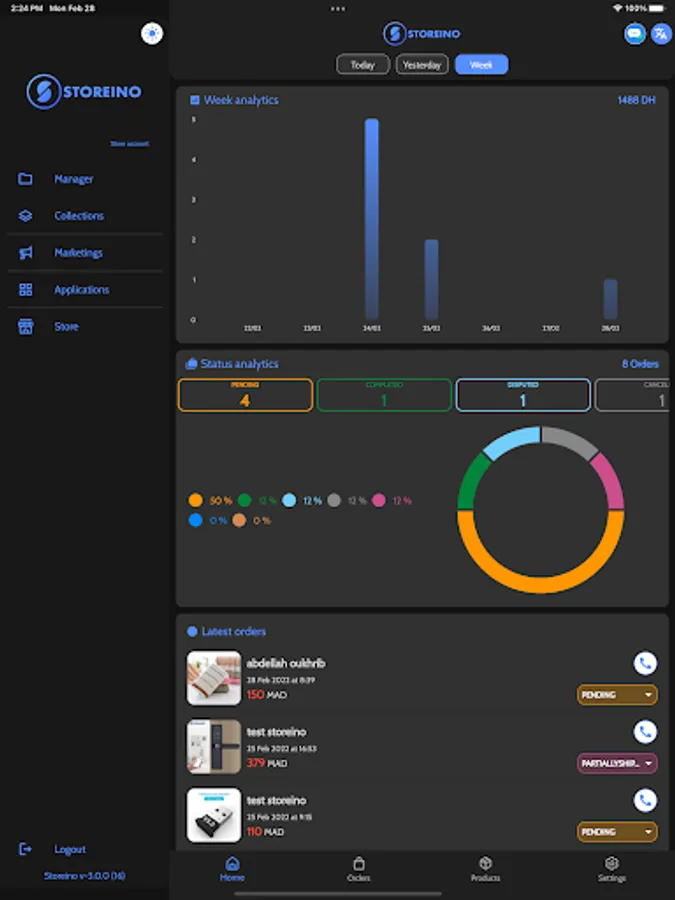Click the Store account link
This screenshot has width=675, height=900.
point(130,143)
